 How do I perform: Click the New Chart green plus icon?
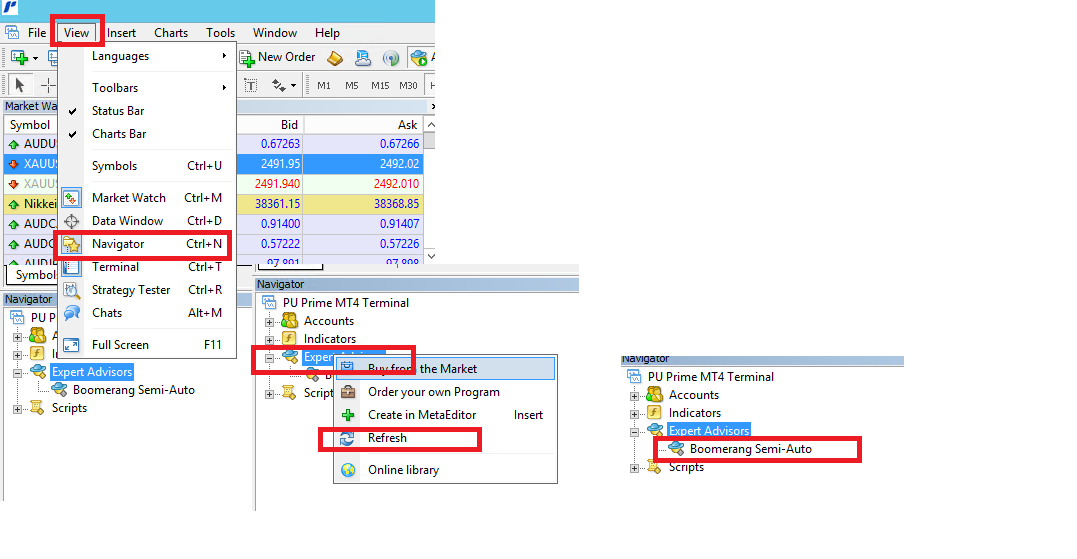[19, 58]
